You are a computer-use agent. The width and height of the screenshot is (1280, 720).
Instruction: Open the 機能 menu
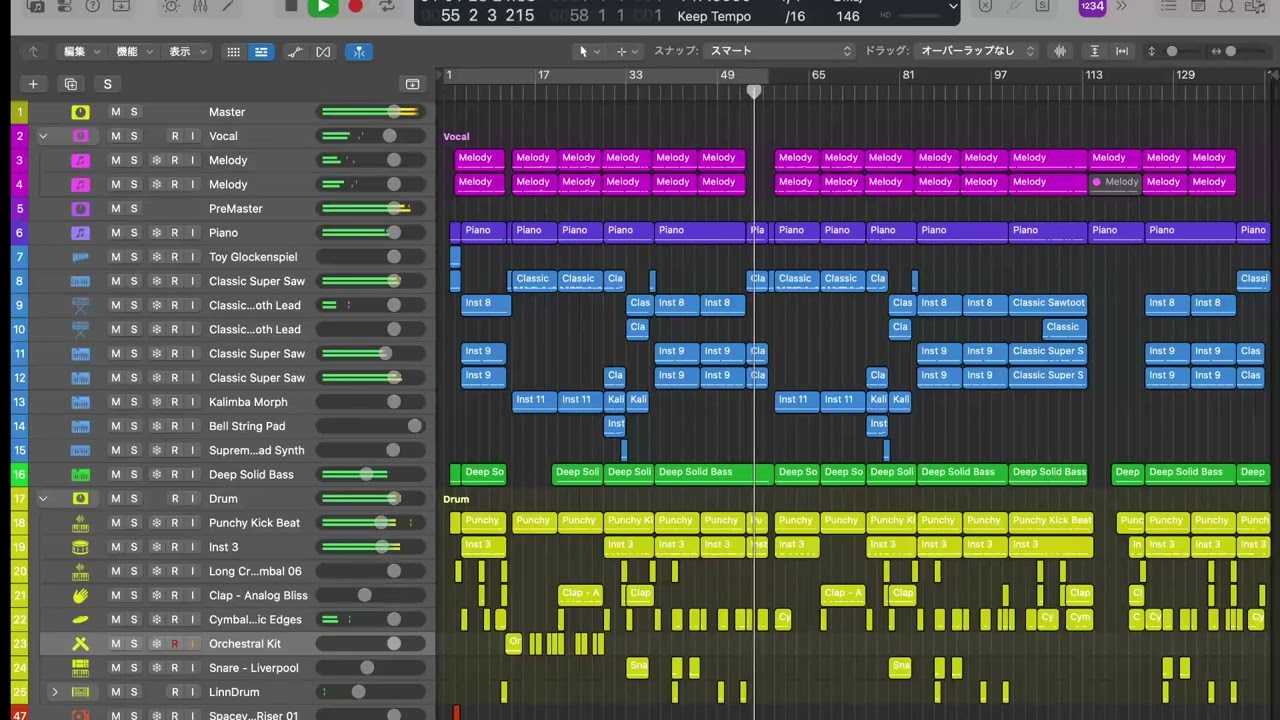(x=134, y=51)
